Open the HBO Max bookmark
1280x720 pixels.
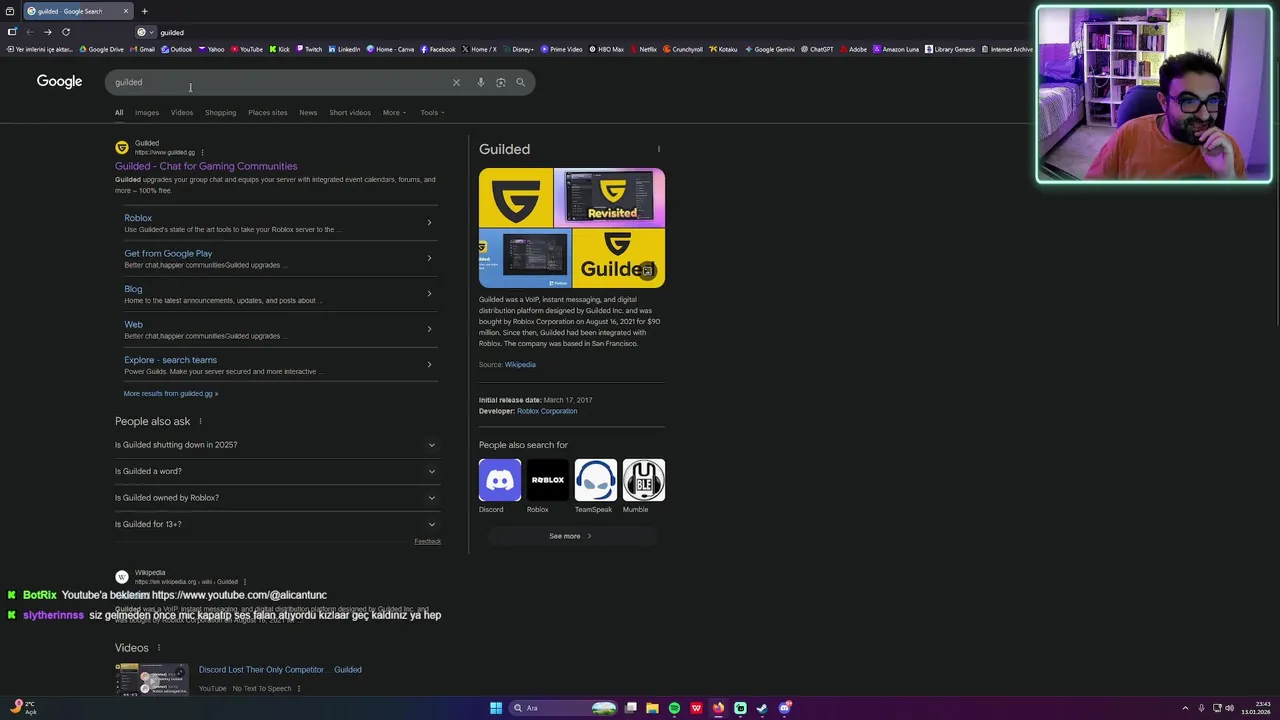(x=607, y=49)
